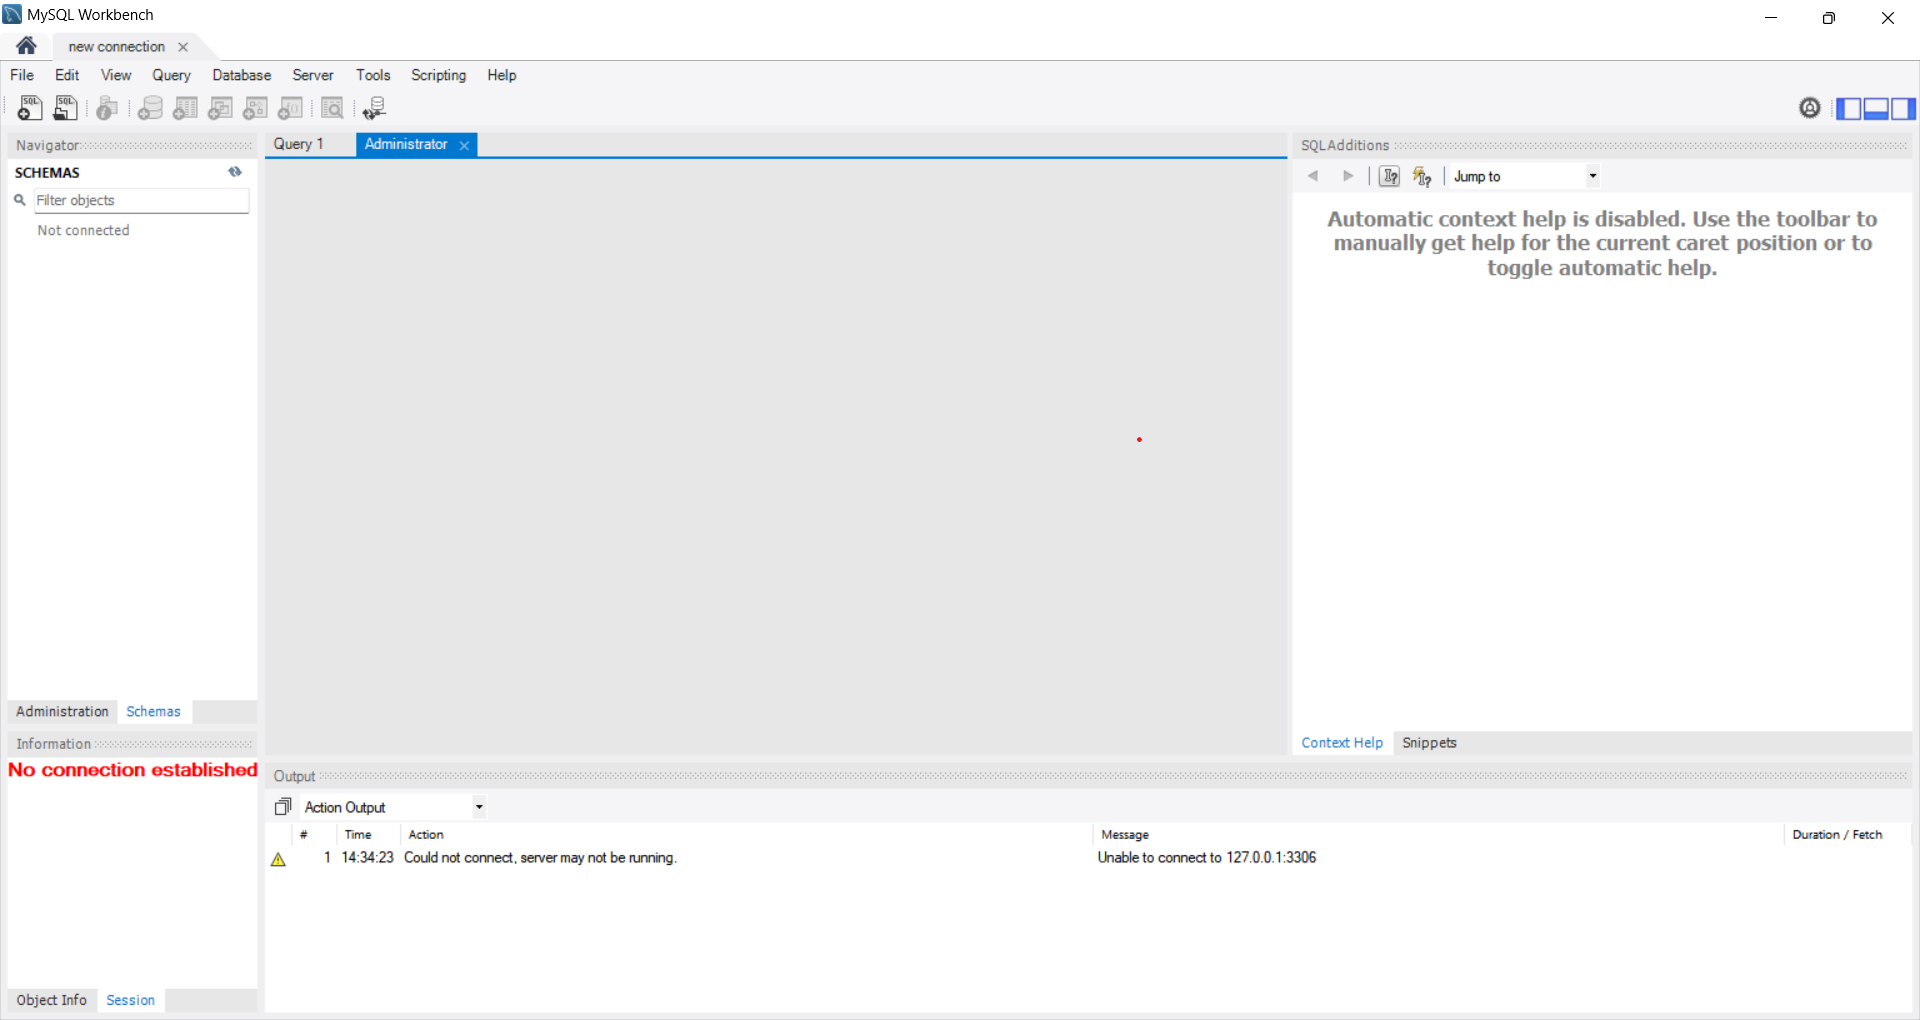Open the File menu

point(22,75)
